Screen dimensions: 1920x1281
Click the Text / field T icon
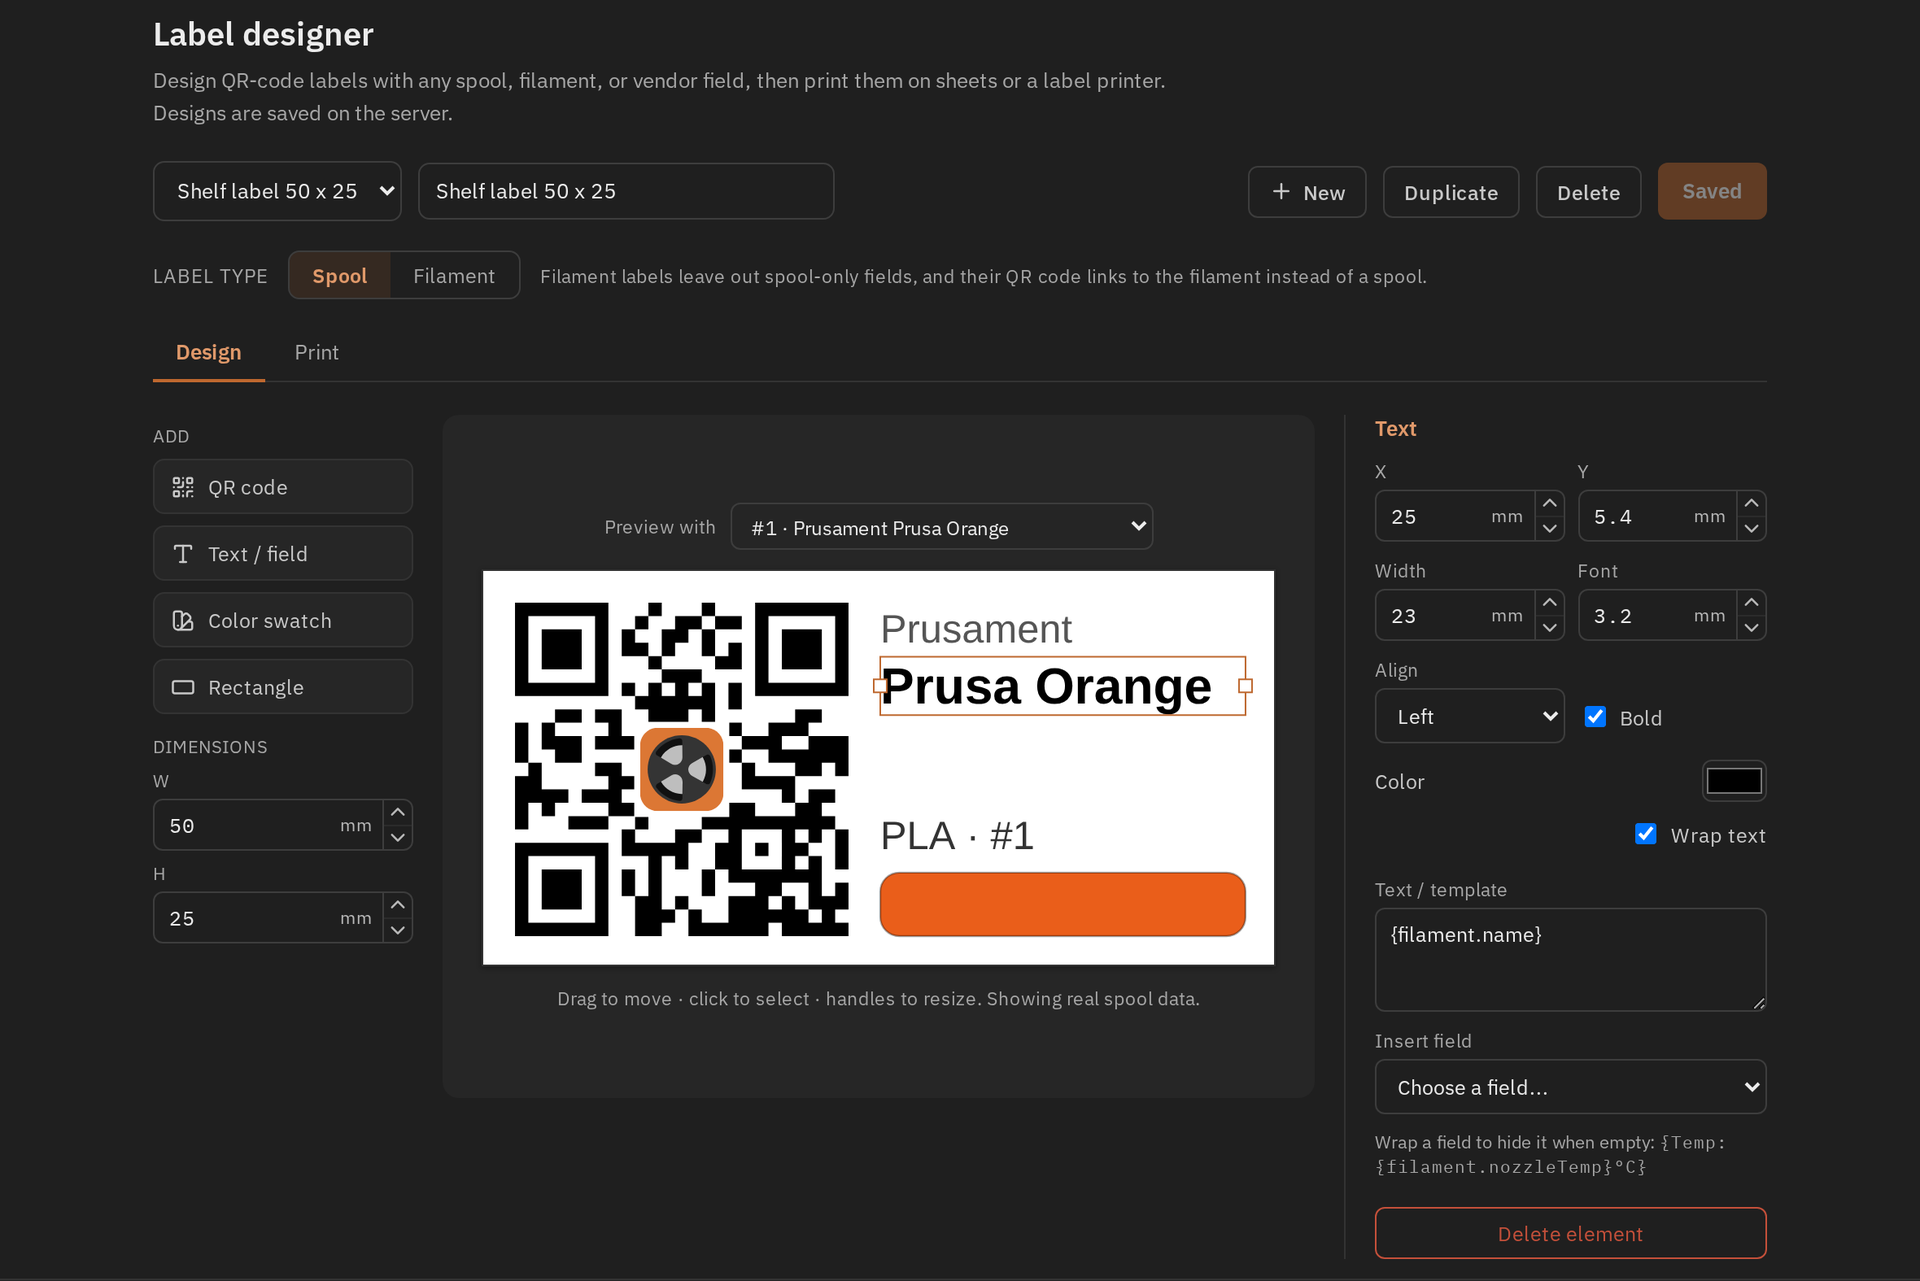[183, 554]
